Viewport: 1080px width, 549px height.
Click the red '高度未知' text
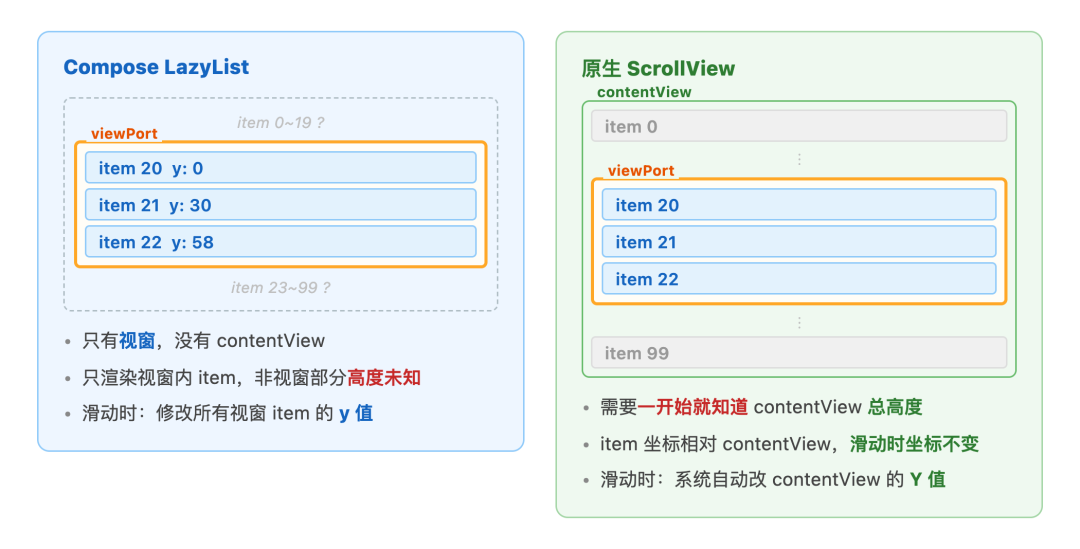click(384, 377)
